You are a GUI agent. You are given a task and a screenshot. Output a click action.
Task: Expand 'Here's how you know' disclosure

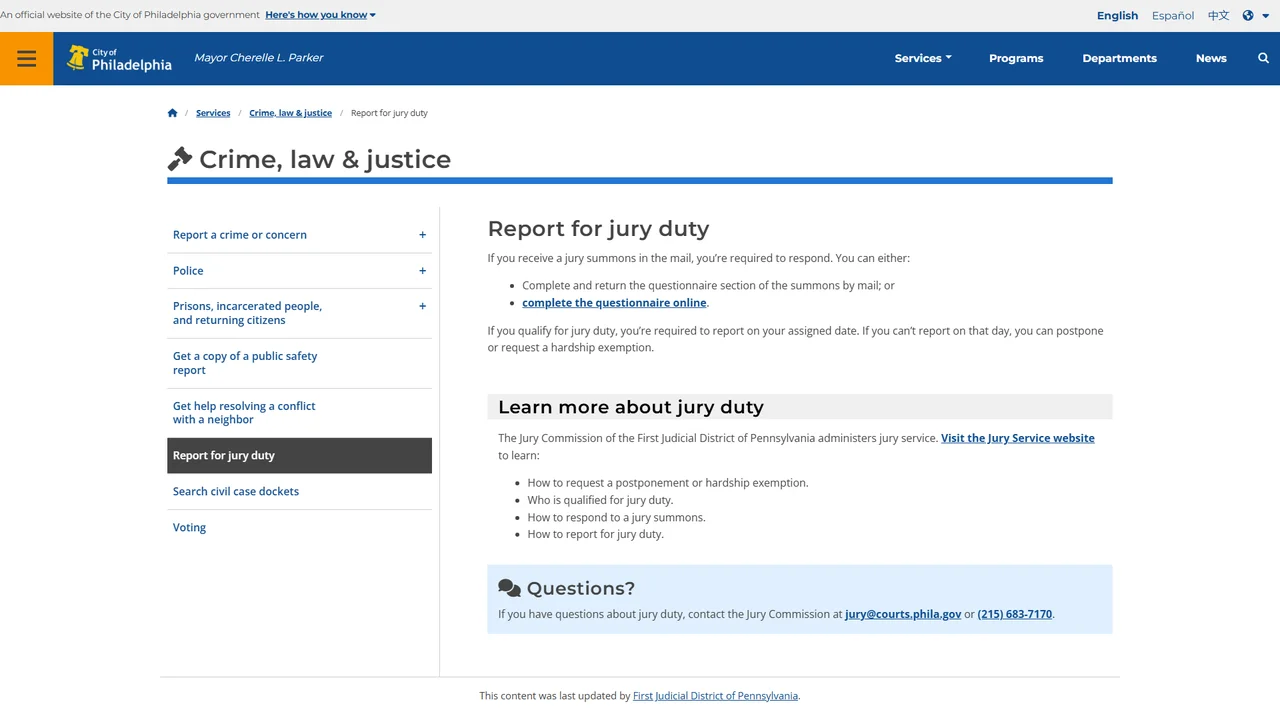pyautogui.click(x=320, y=15)
